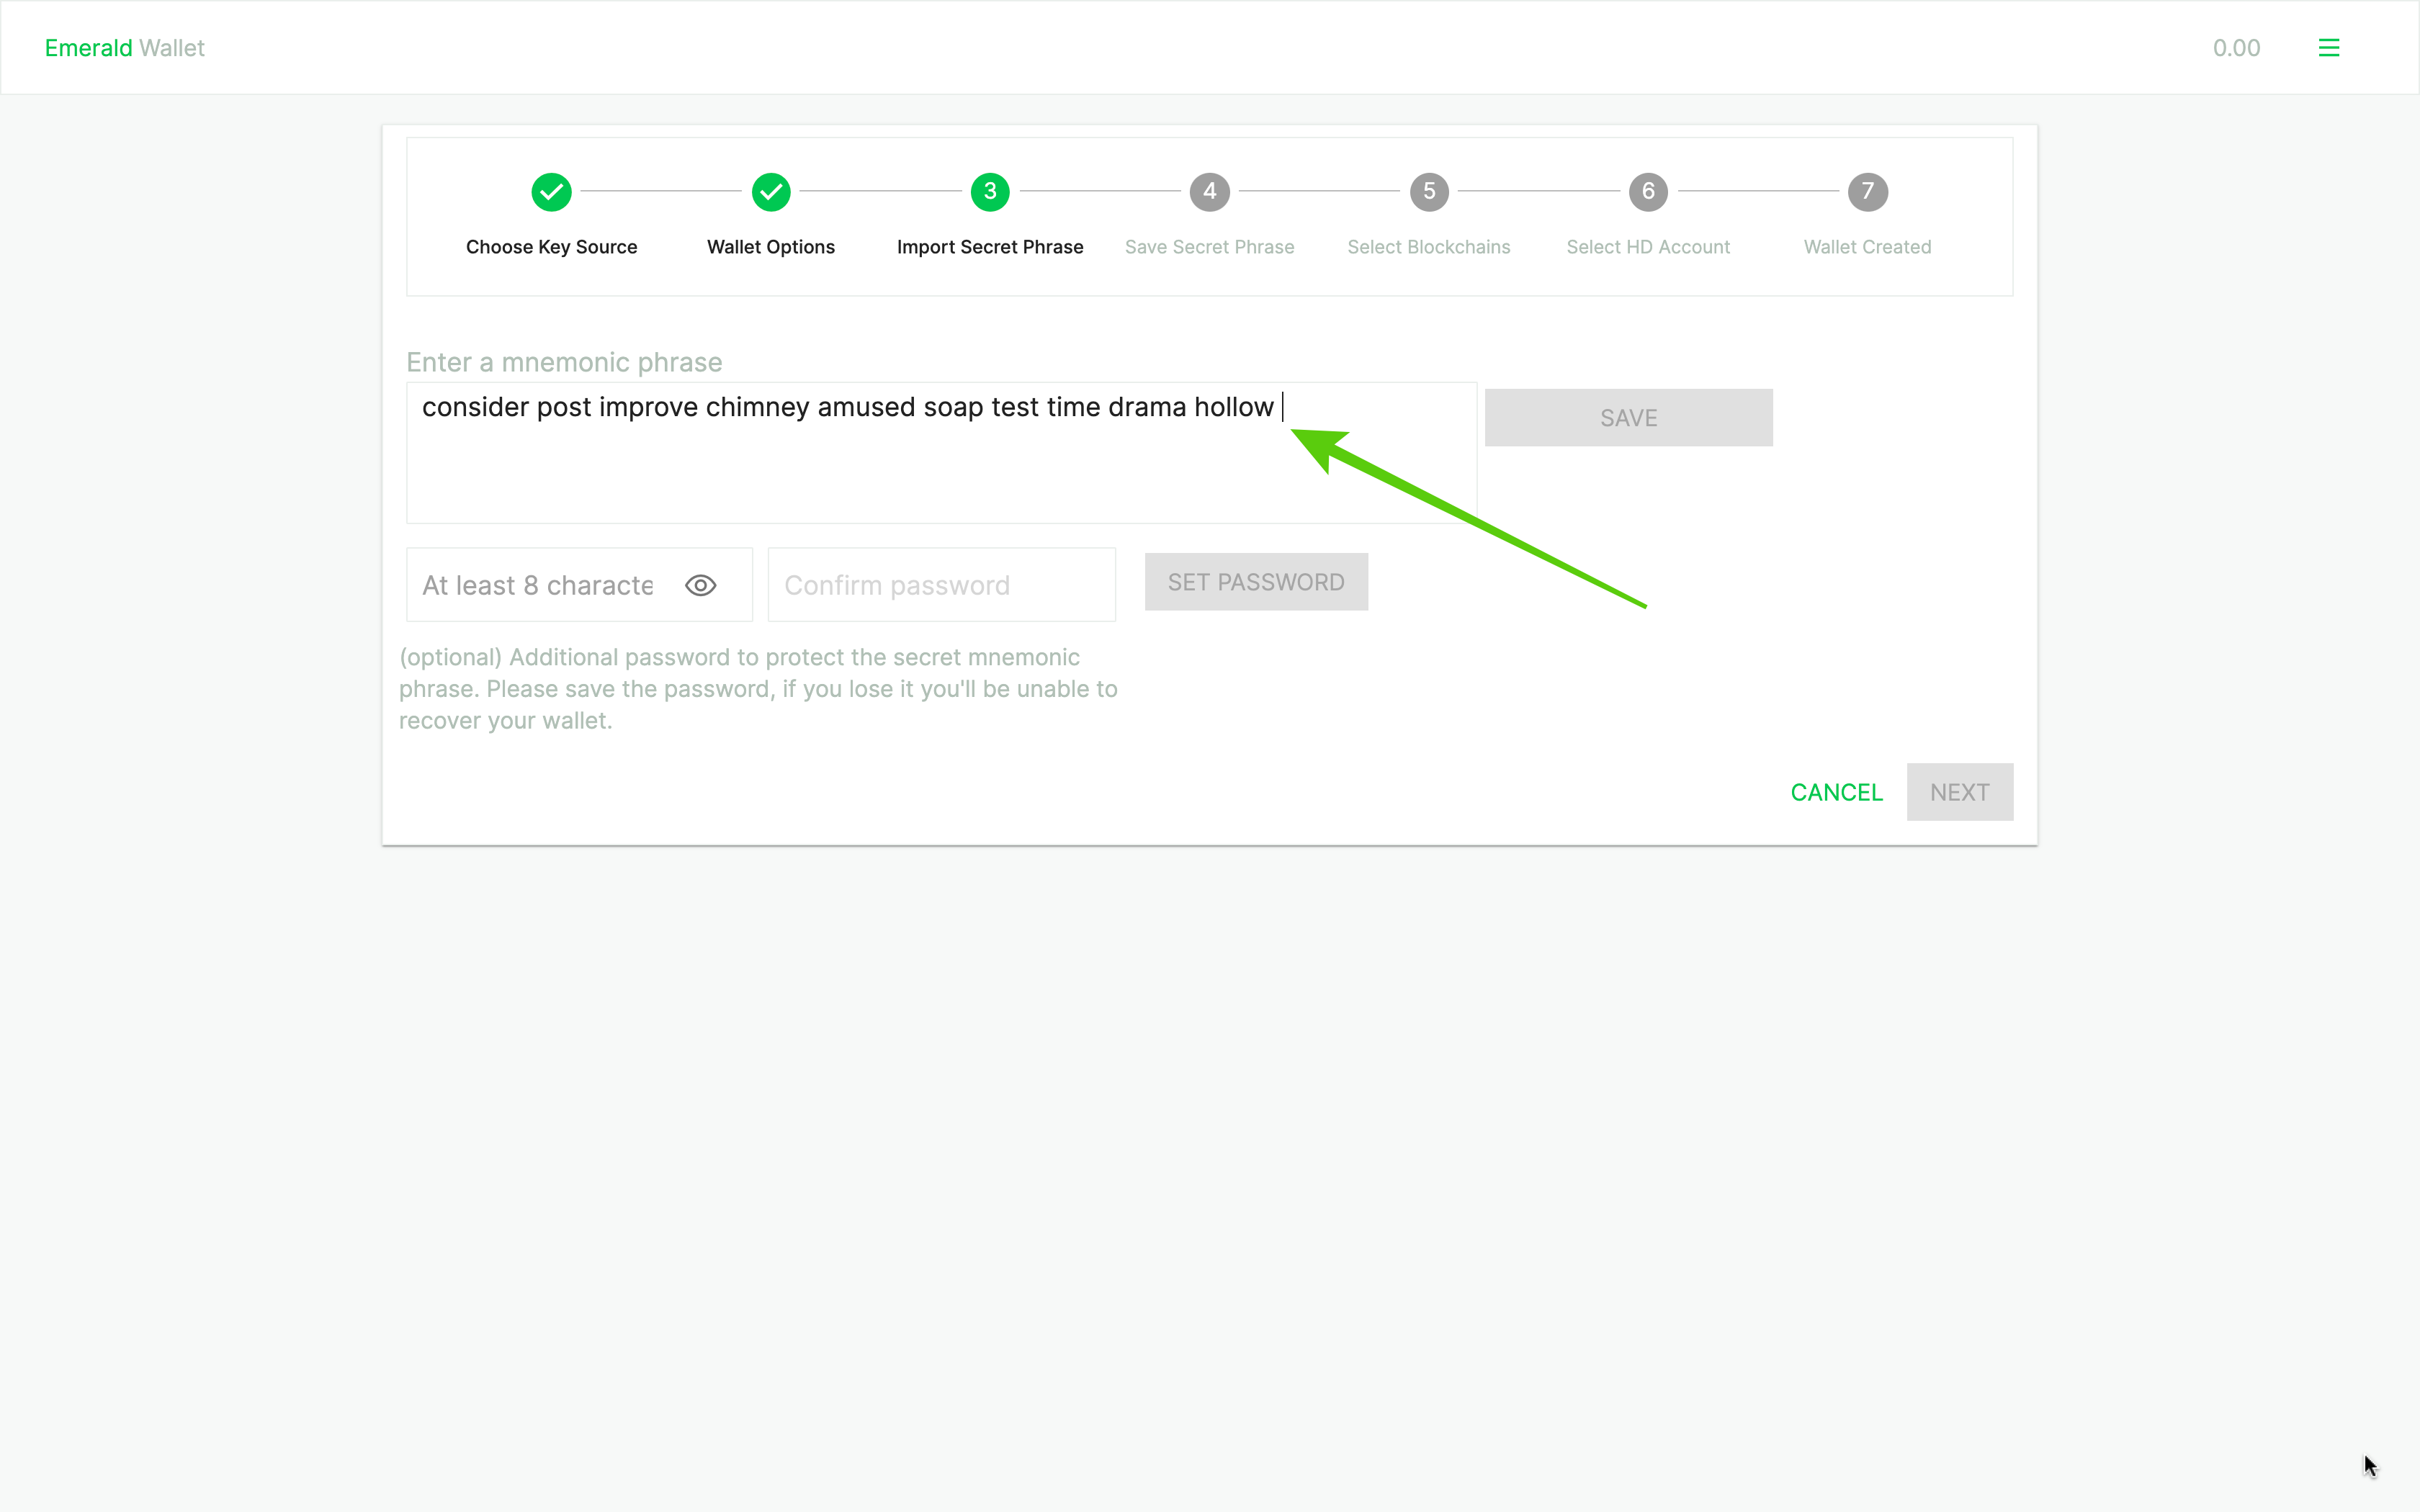Click the step 6 Select HD Account circle

click(x=1647, y=191)
